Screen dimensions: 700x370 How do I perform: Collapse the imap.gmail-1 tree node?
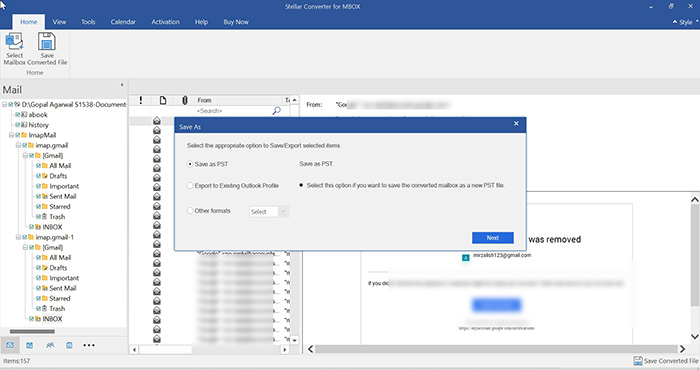18,237
